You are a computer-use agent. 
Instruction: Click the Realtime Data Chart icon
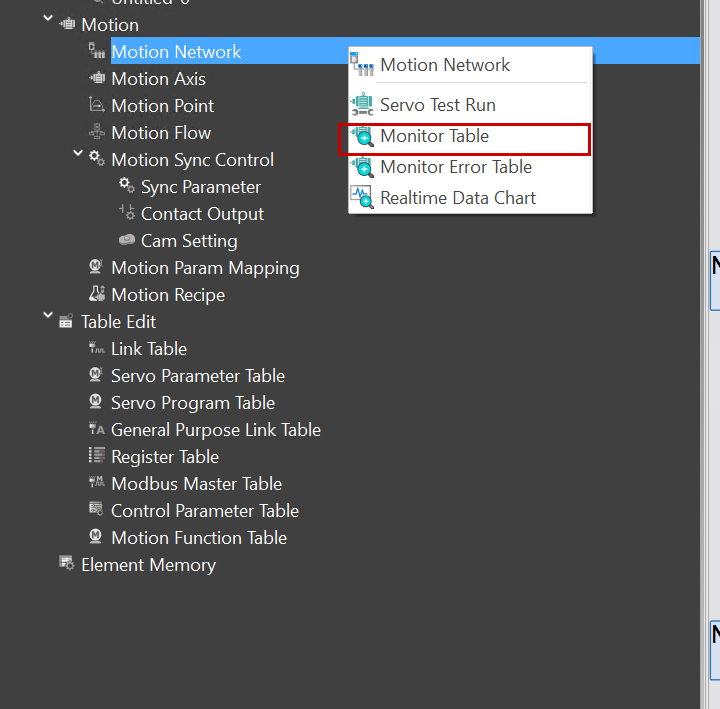[362, 198]
